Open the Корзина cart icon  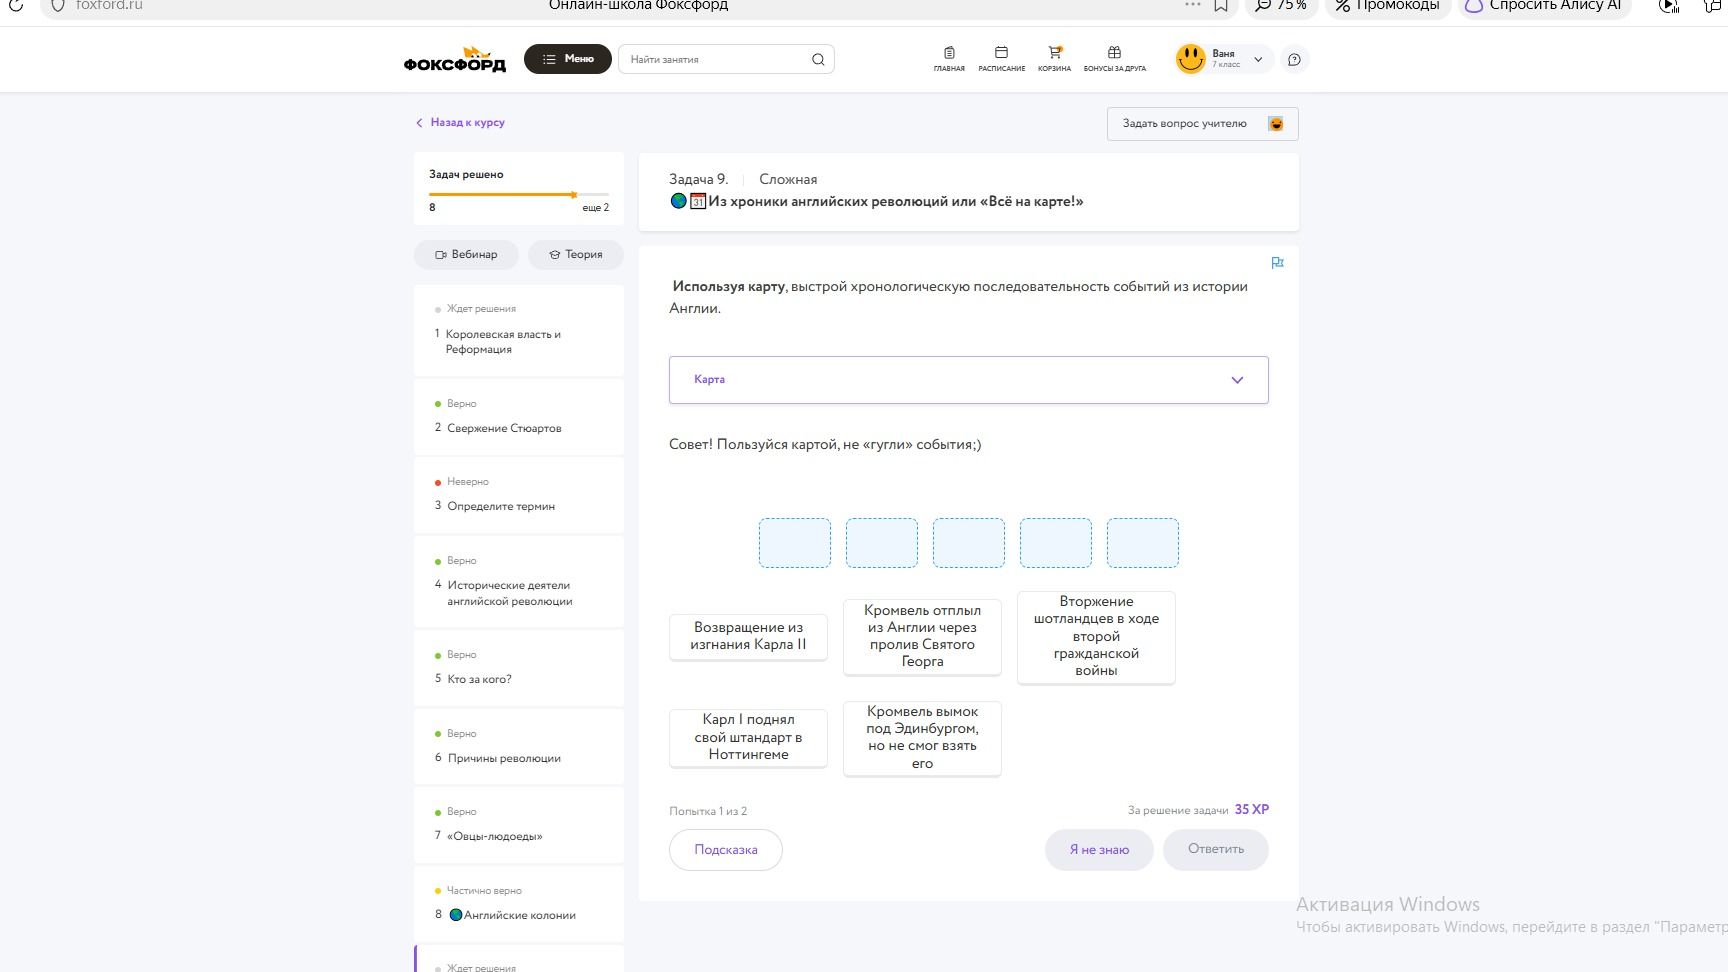[x=1054, y=59]
